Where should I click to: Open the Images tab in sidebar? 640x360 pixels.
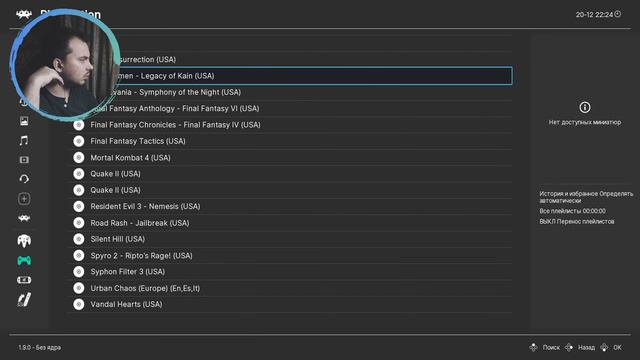click(x=24, y=121)
